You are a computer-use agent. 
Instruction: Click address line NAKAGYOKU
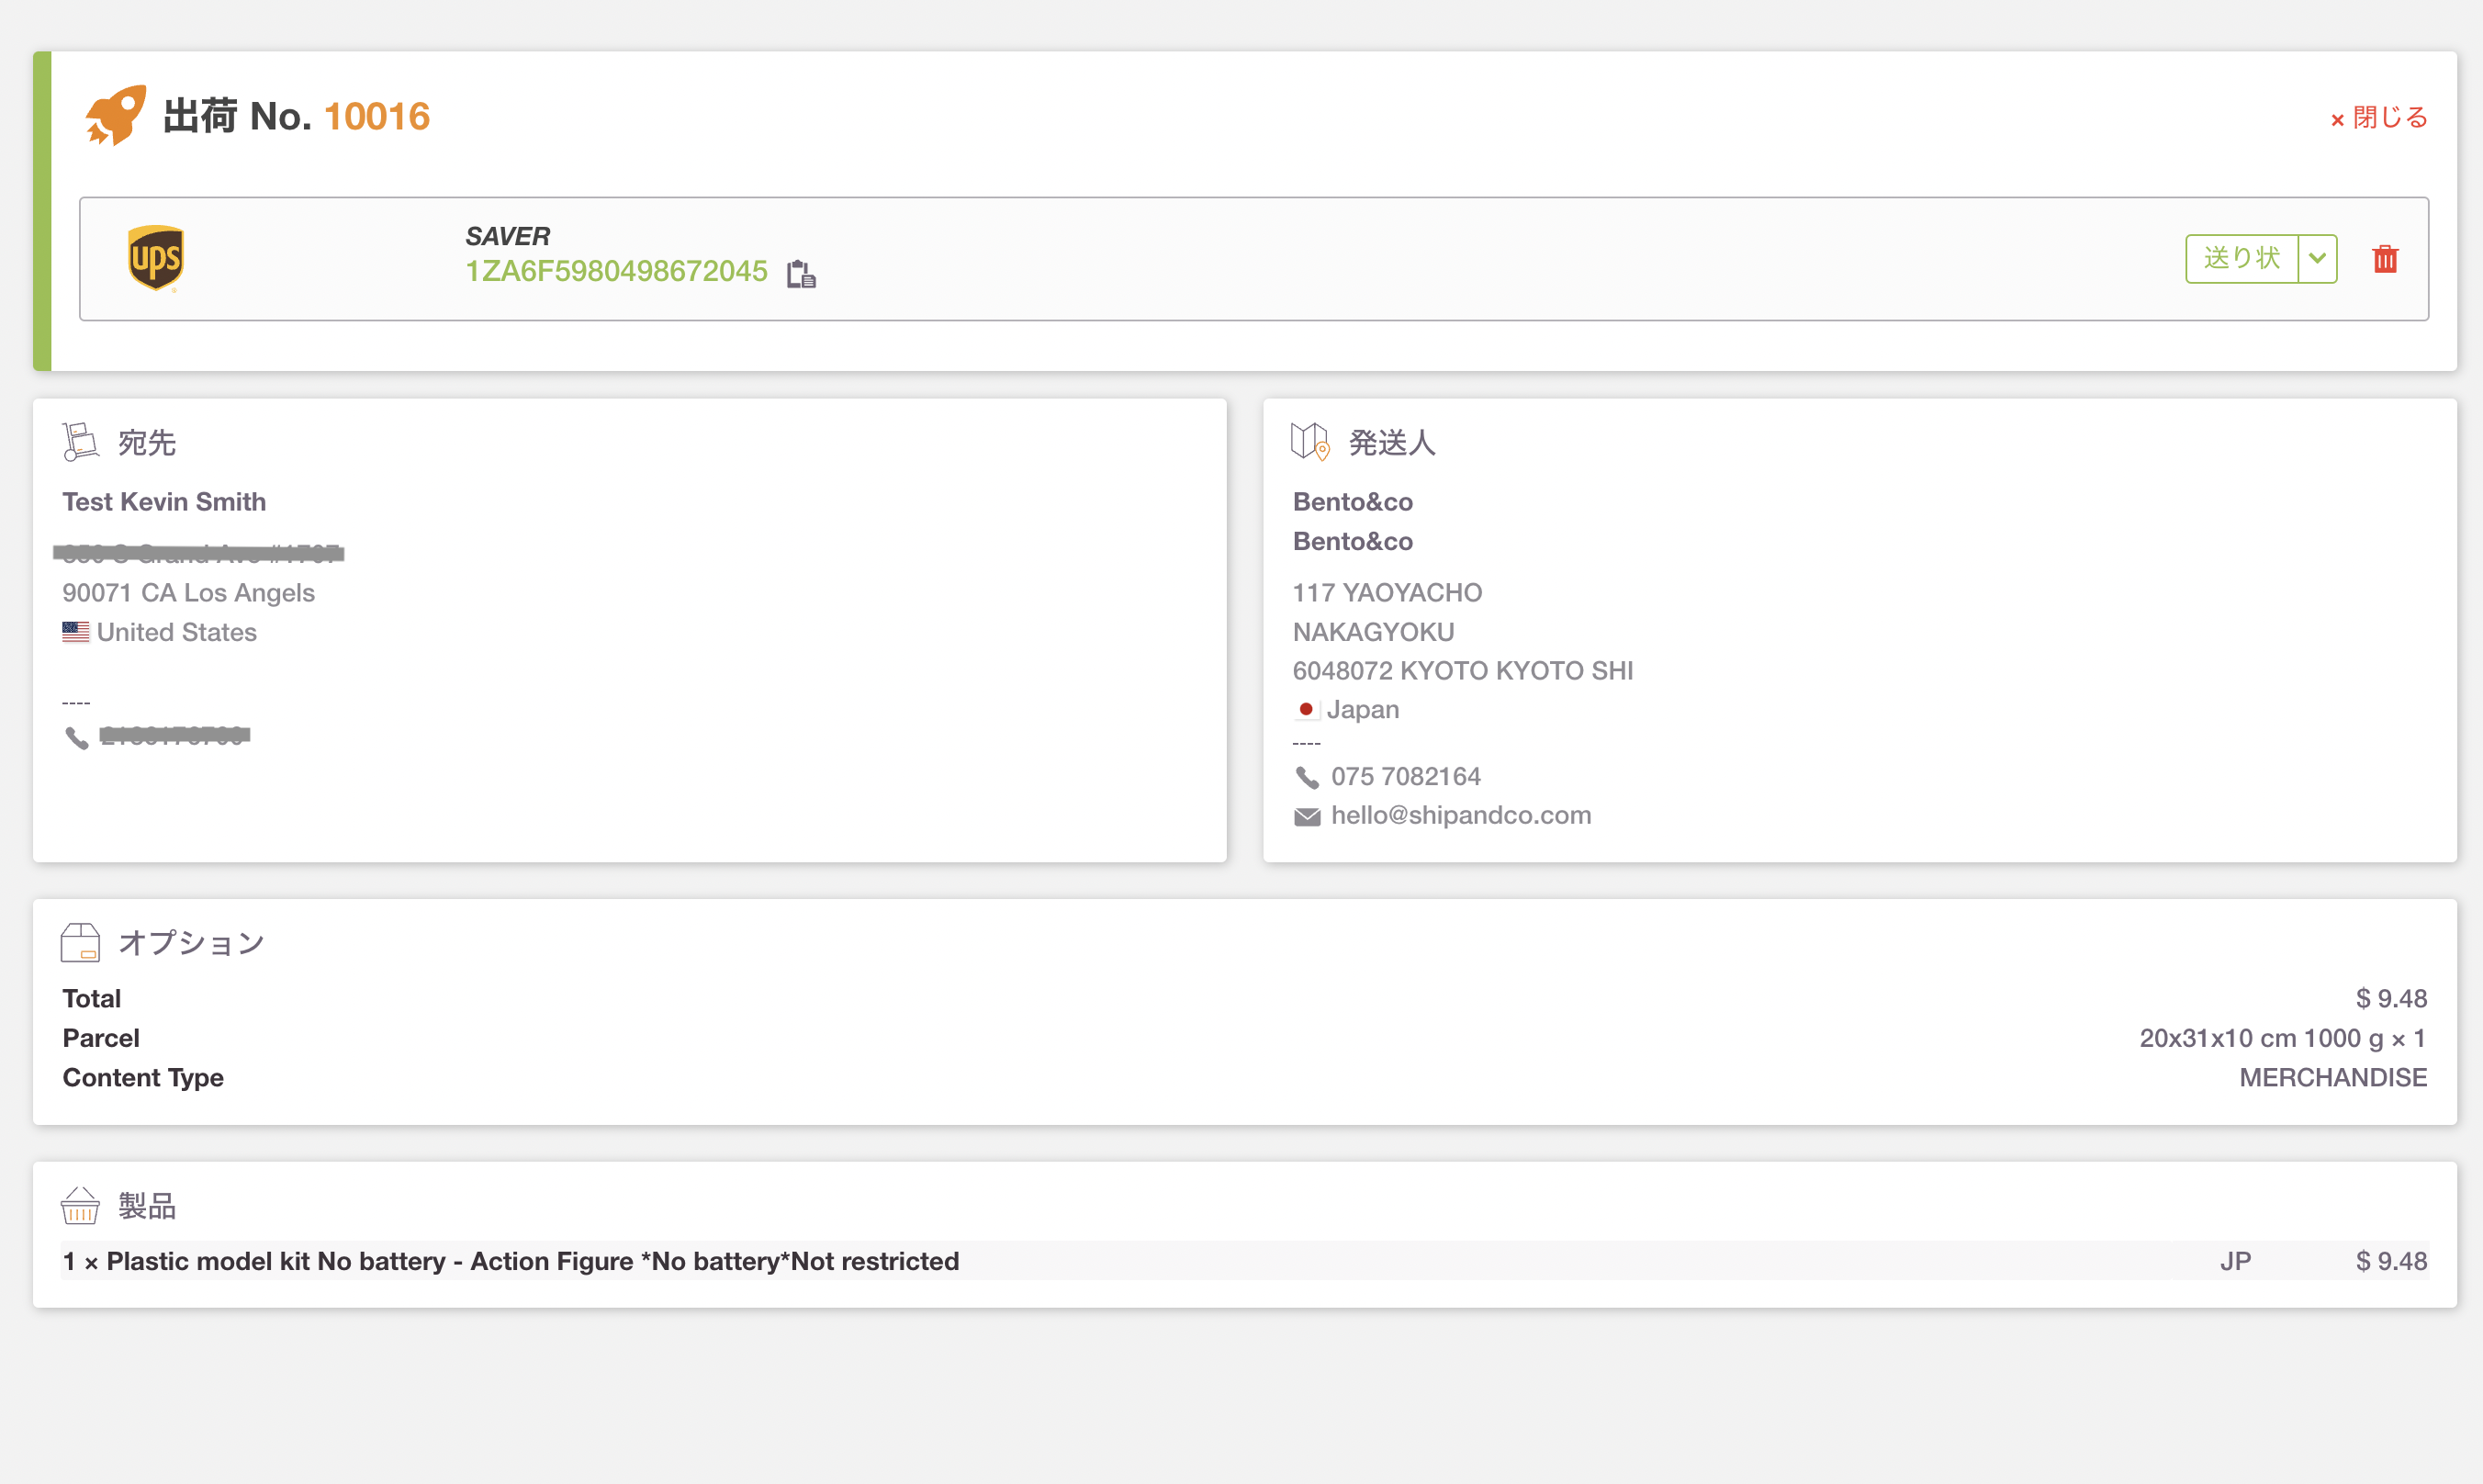[x=1373, y=632]
